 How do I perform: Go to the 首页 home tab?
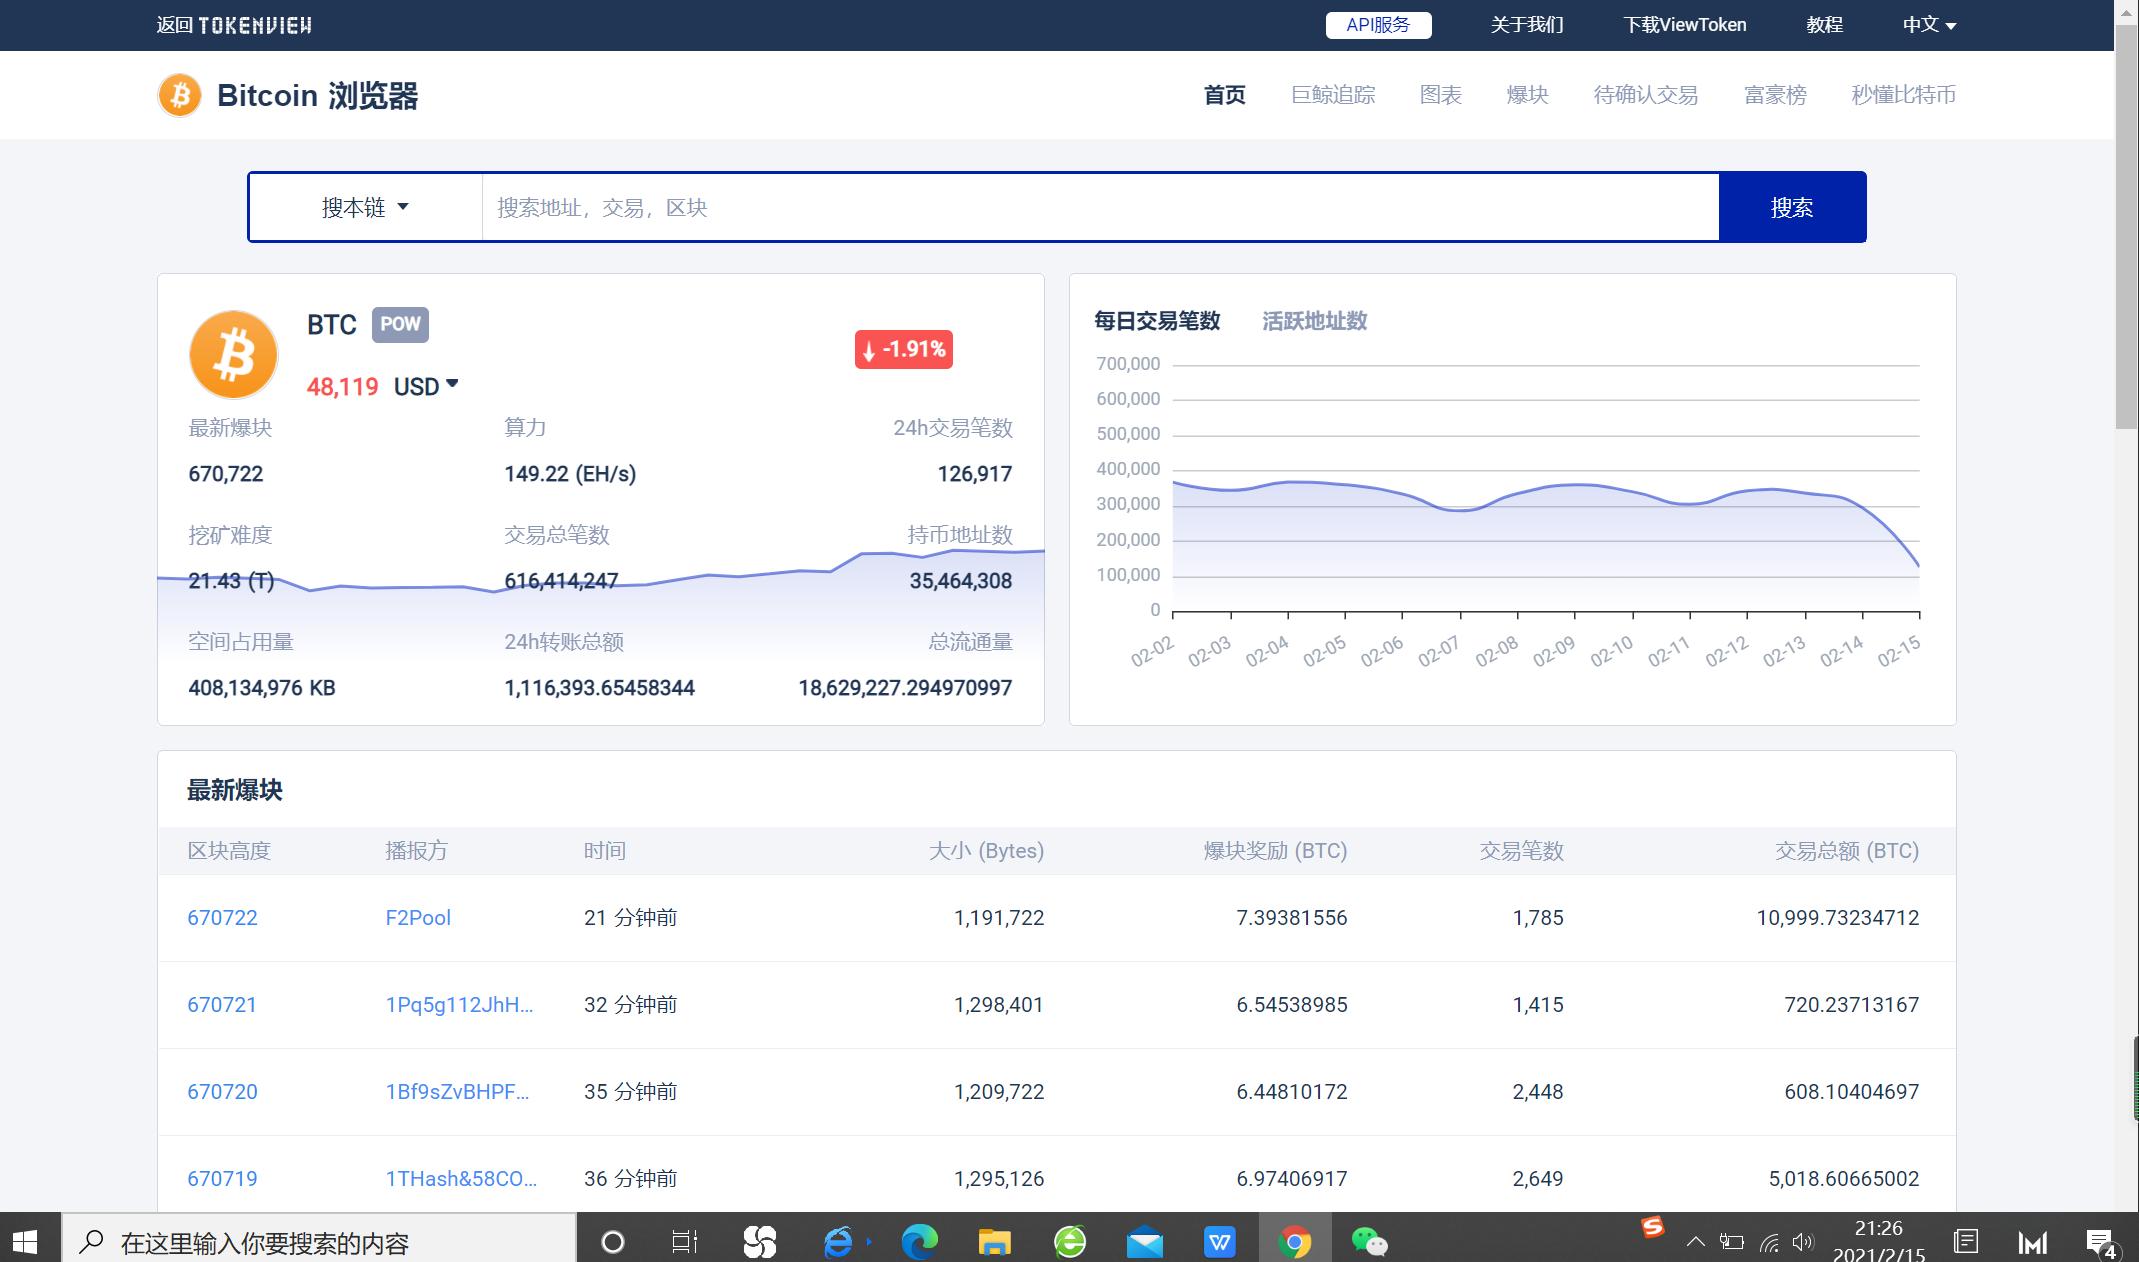[x=1224, y=95]
